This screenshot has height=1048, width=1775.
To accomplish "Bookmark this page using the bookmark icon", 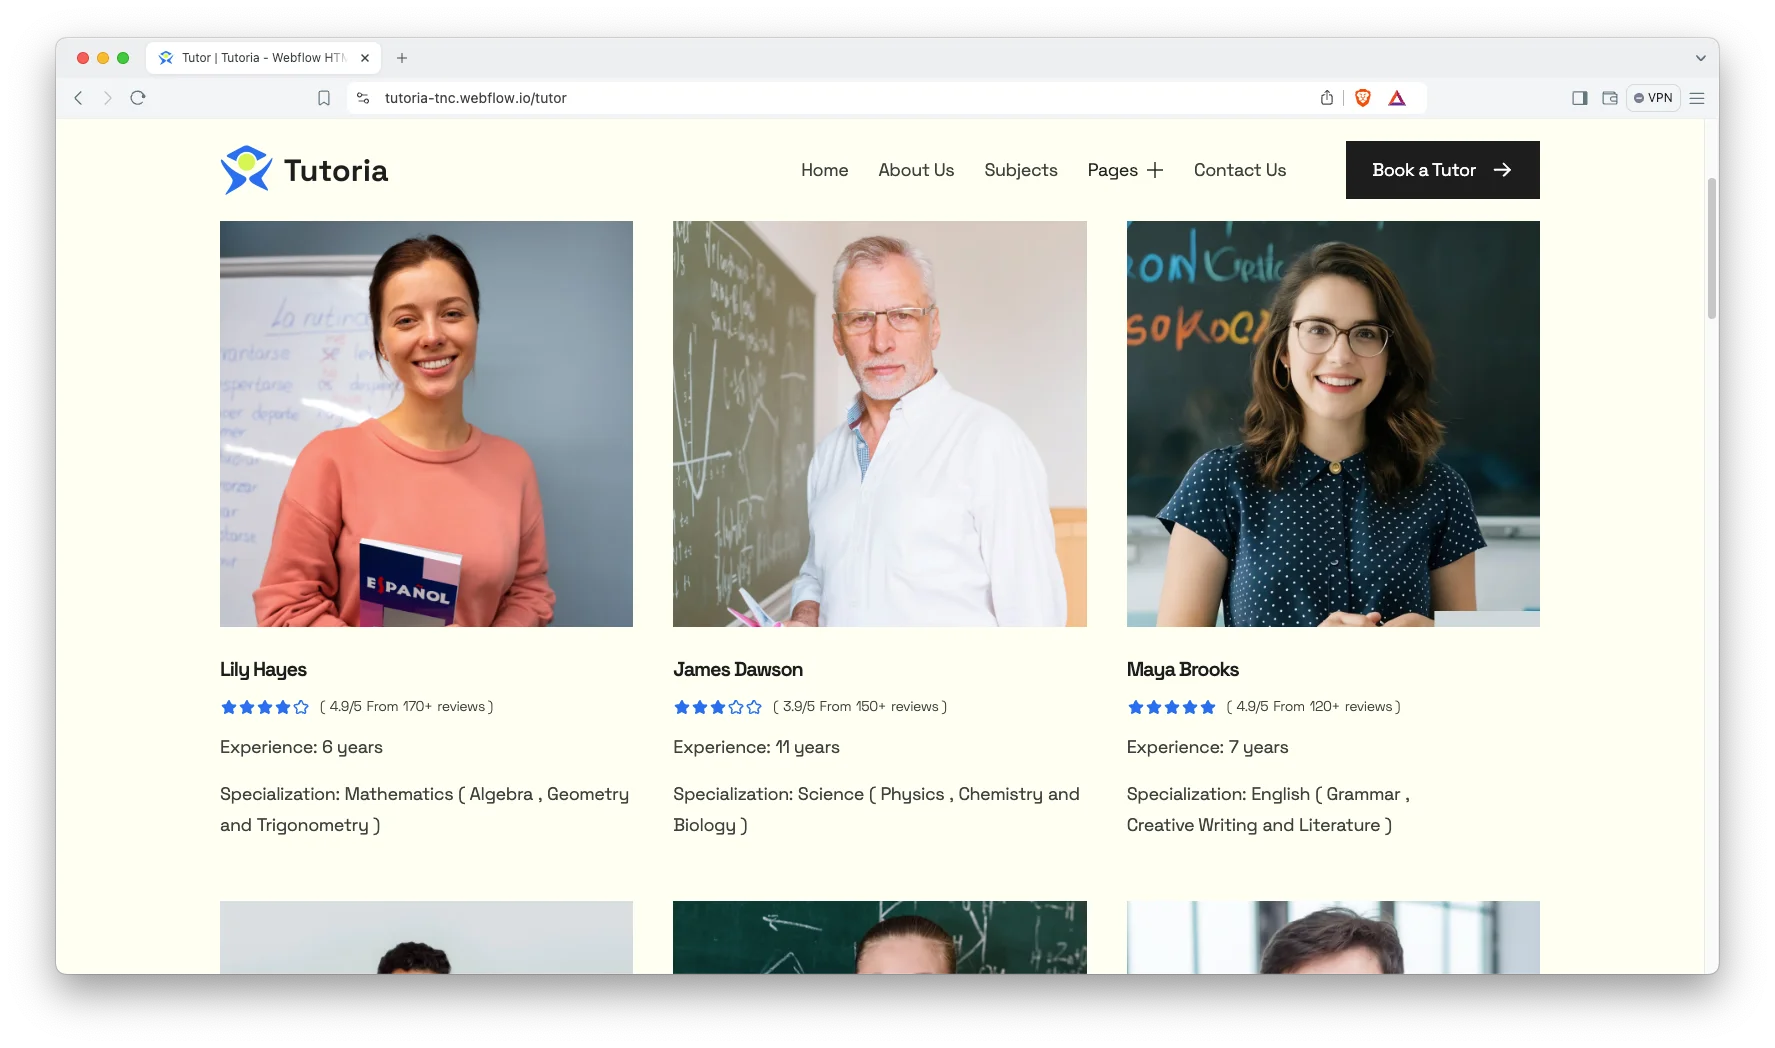I will (x=324, y=98).
